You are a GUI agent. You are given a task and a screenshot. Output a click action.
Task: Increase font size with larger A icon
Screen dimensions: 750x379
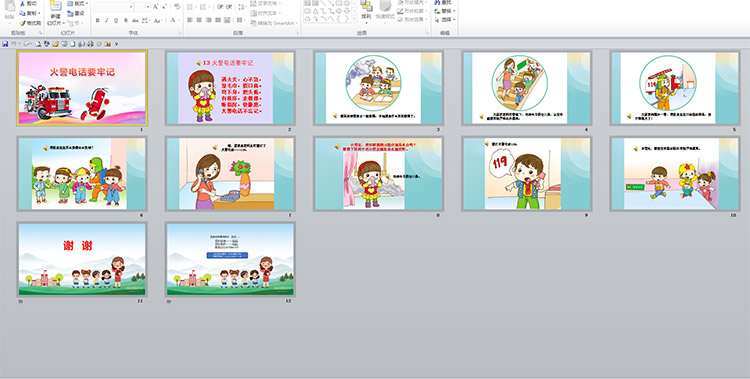(155, 7)
